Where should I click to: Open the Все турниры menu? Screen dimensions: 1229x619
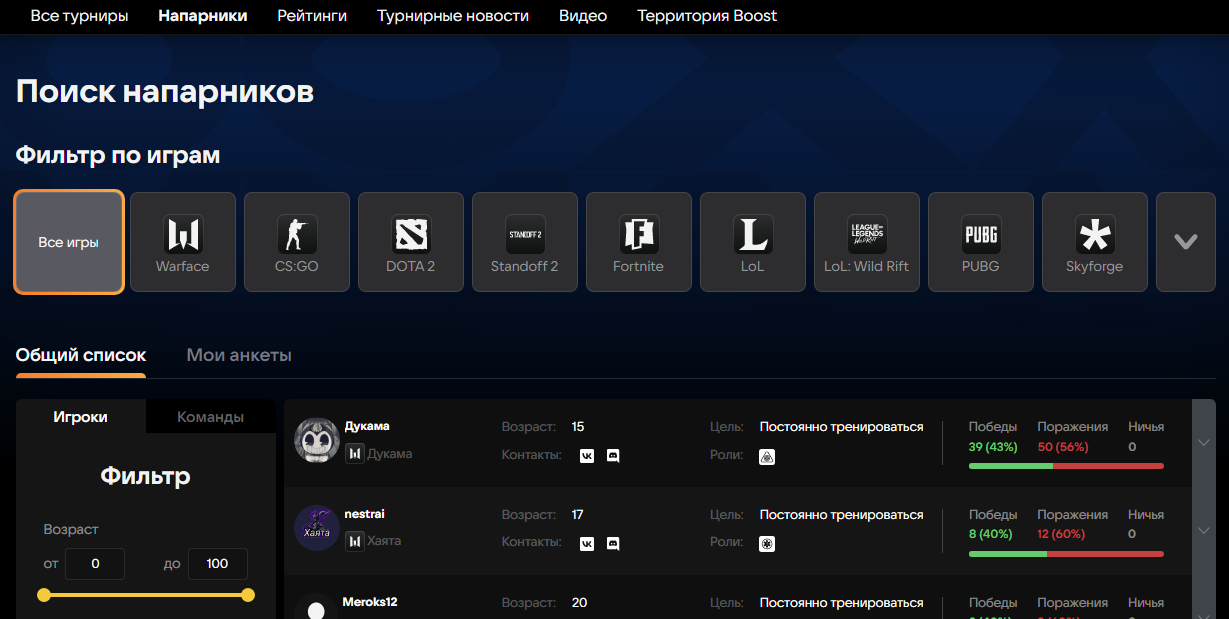click(79, 16)
